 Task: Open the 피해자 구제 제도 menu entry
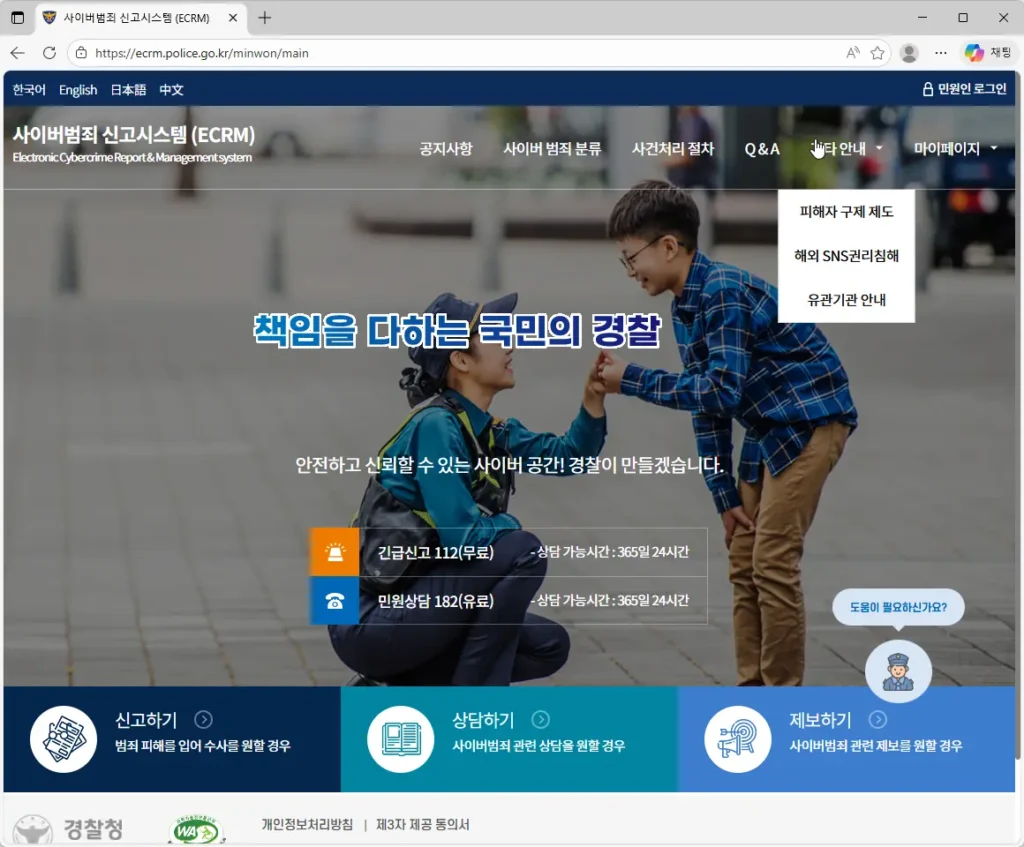[x=846, y=211]
